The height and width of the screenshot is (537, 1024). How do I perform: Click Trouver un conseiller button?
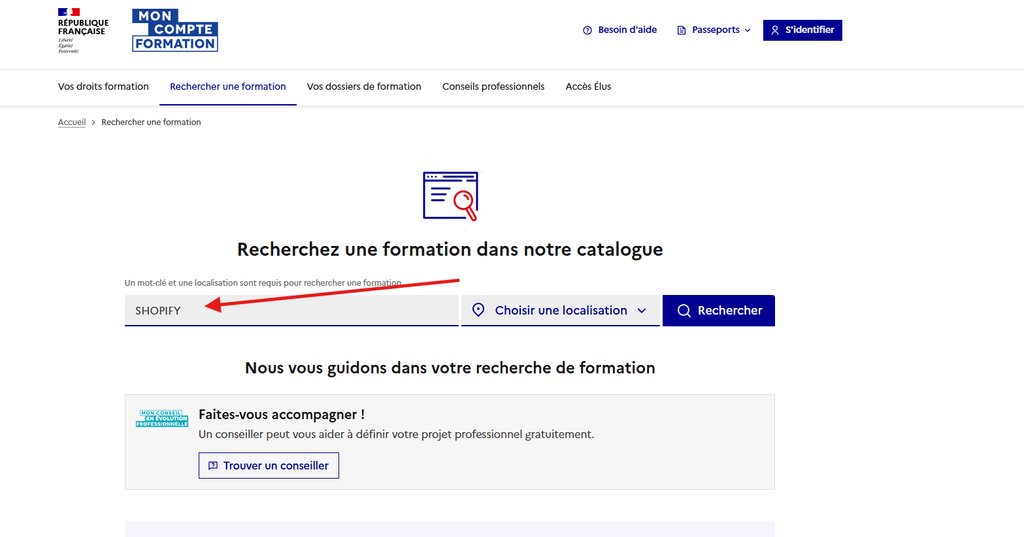point(268,466)
